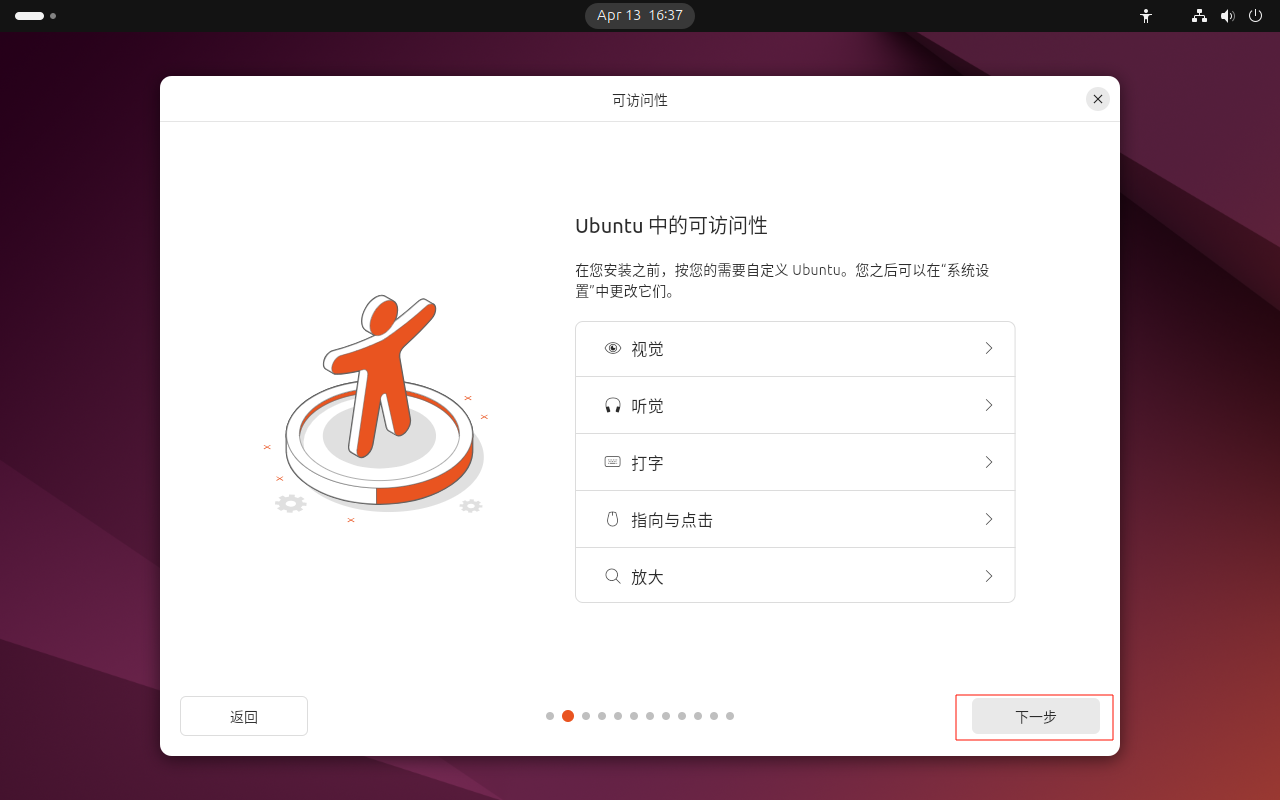
Task: Open the 放大 accessibility options
Action: 795,575
